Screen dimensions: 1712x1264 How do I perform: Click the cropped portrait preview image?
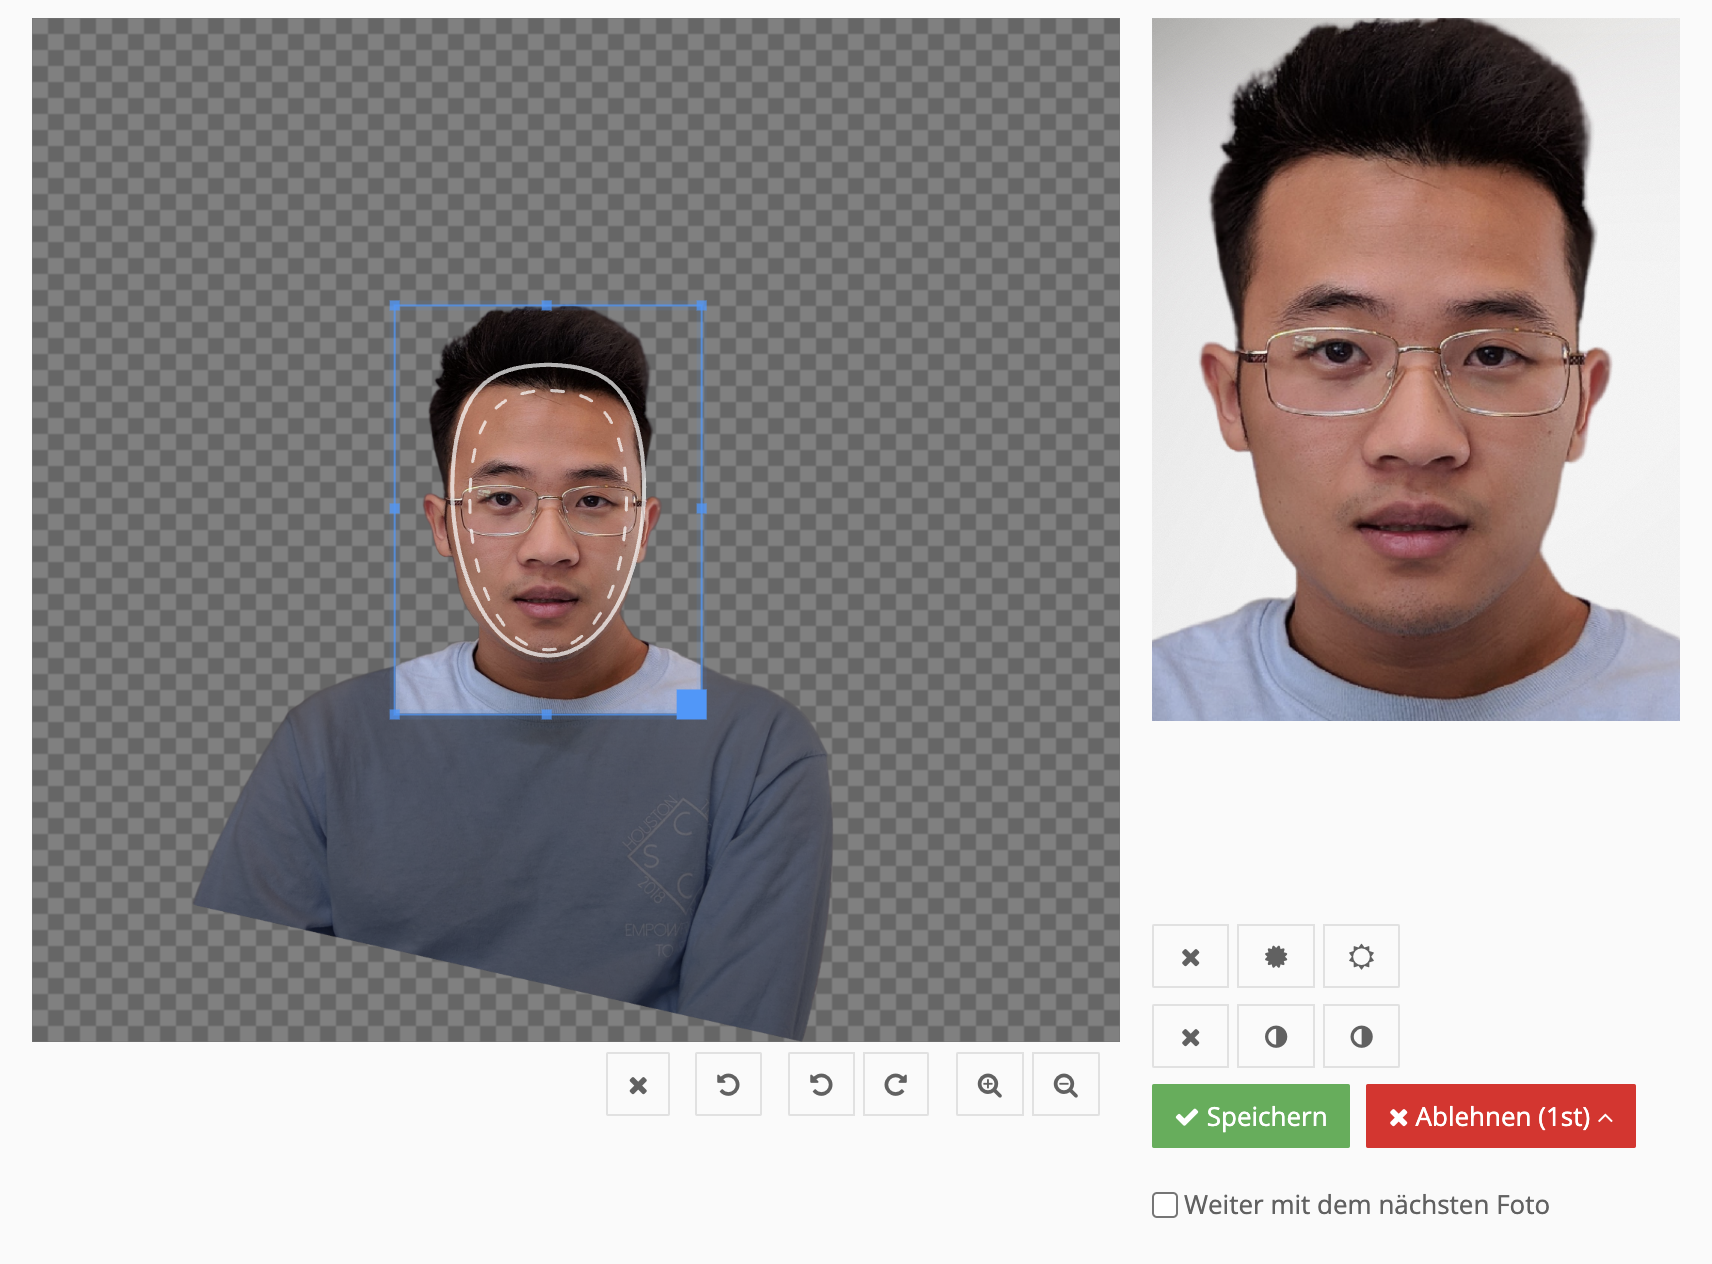1415,369
